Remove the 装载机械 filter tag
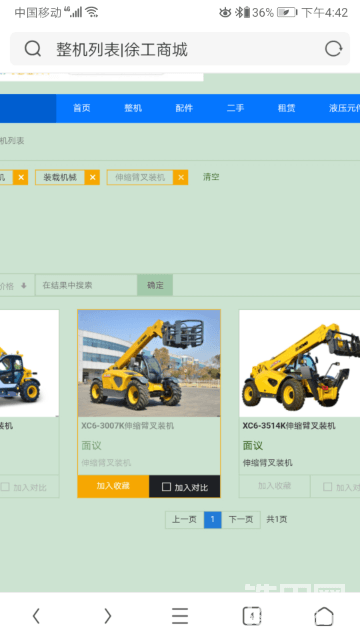This screenshot has height=640, width=360. tap(93, 177)
